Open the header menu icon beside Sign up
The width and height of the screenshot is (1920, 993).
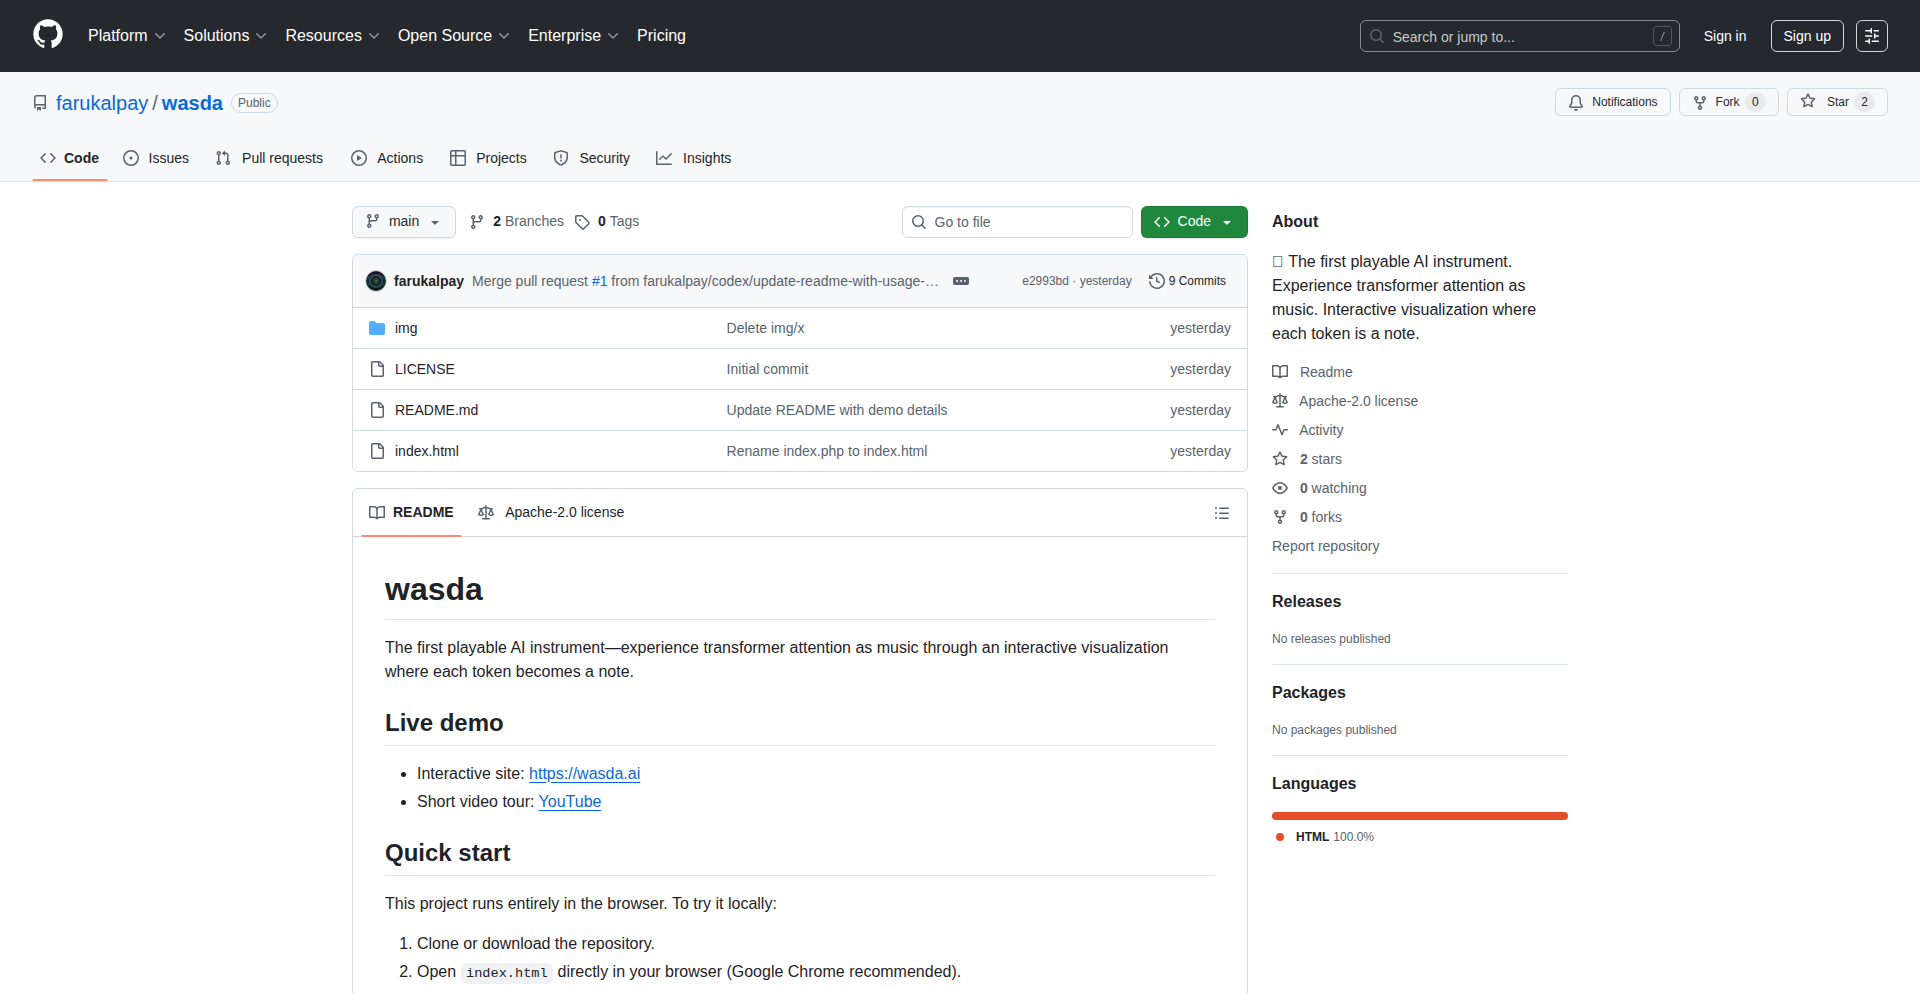click(1871, 36)
